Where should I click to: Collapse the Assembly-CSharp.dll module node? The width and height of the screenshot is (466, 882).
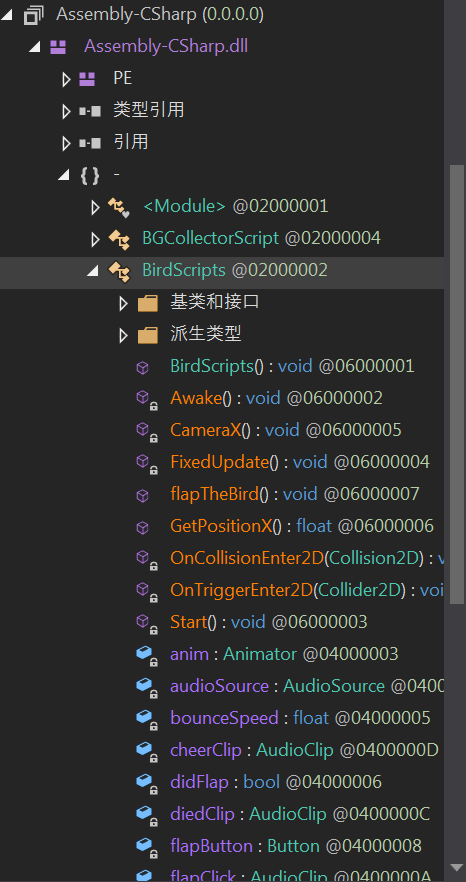[x=34, y=47]
